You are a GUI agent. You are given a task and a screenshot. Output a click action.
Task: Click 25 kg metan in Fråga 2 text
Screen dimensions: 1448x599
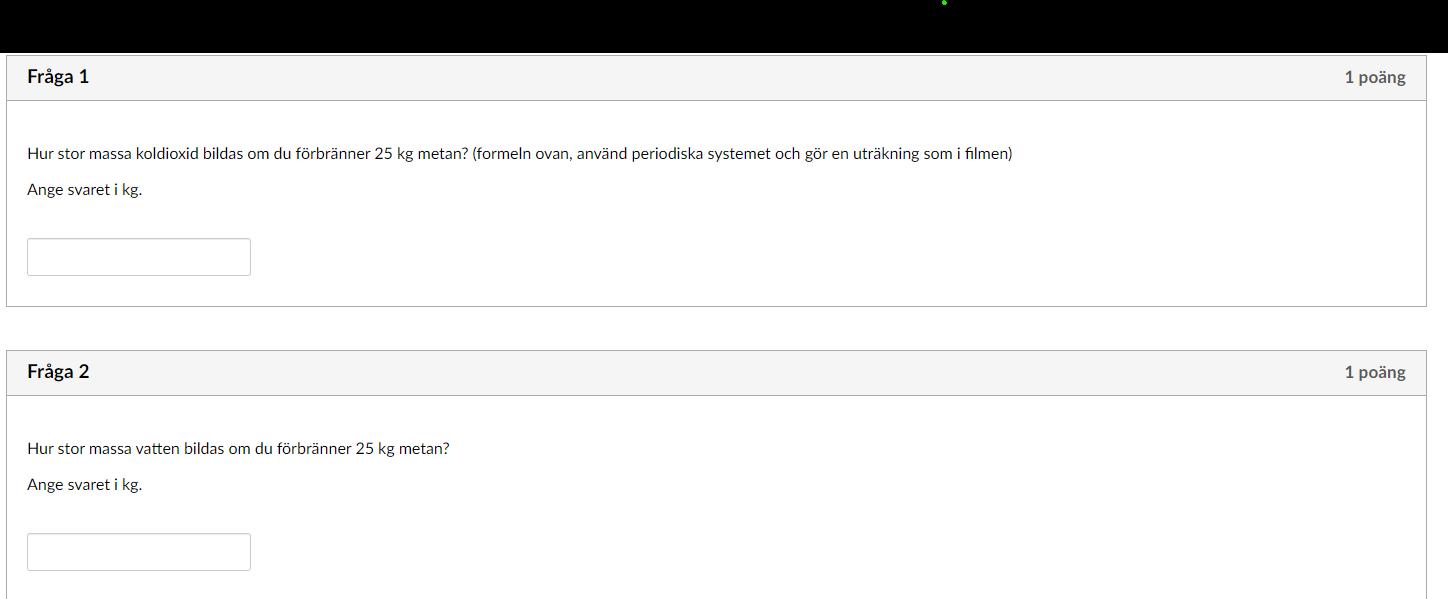coord(402,449)
